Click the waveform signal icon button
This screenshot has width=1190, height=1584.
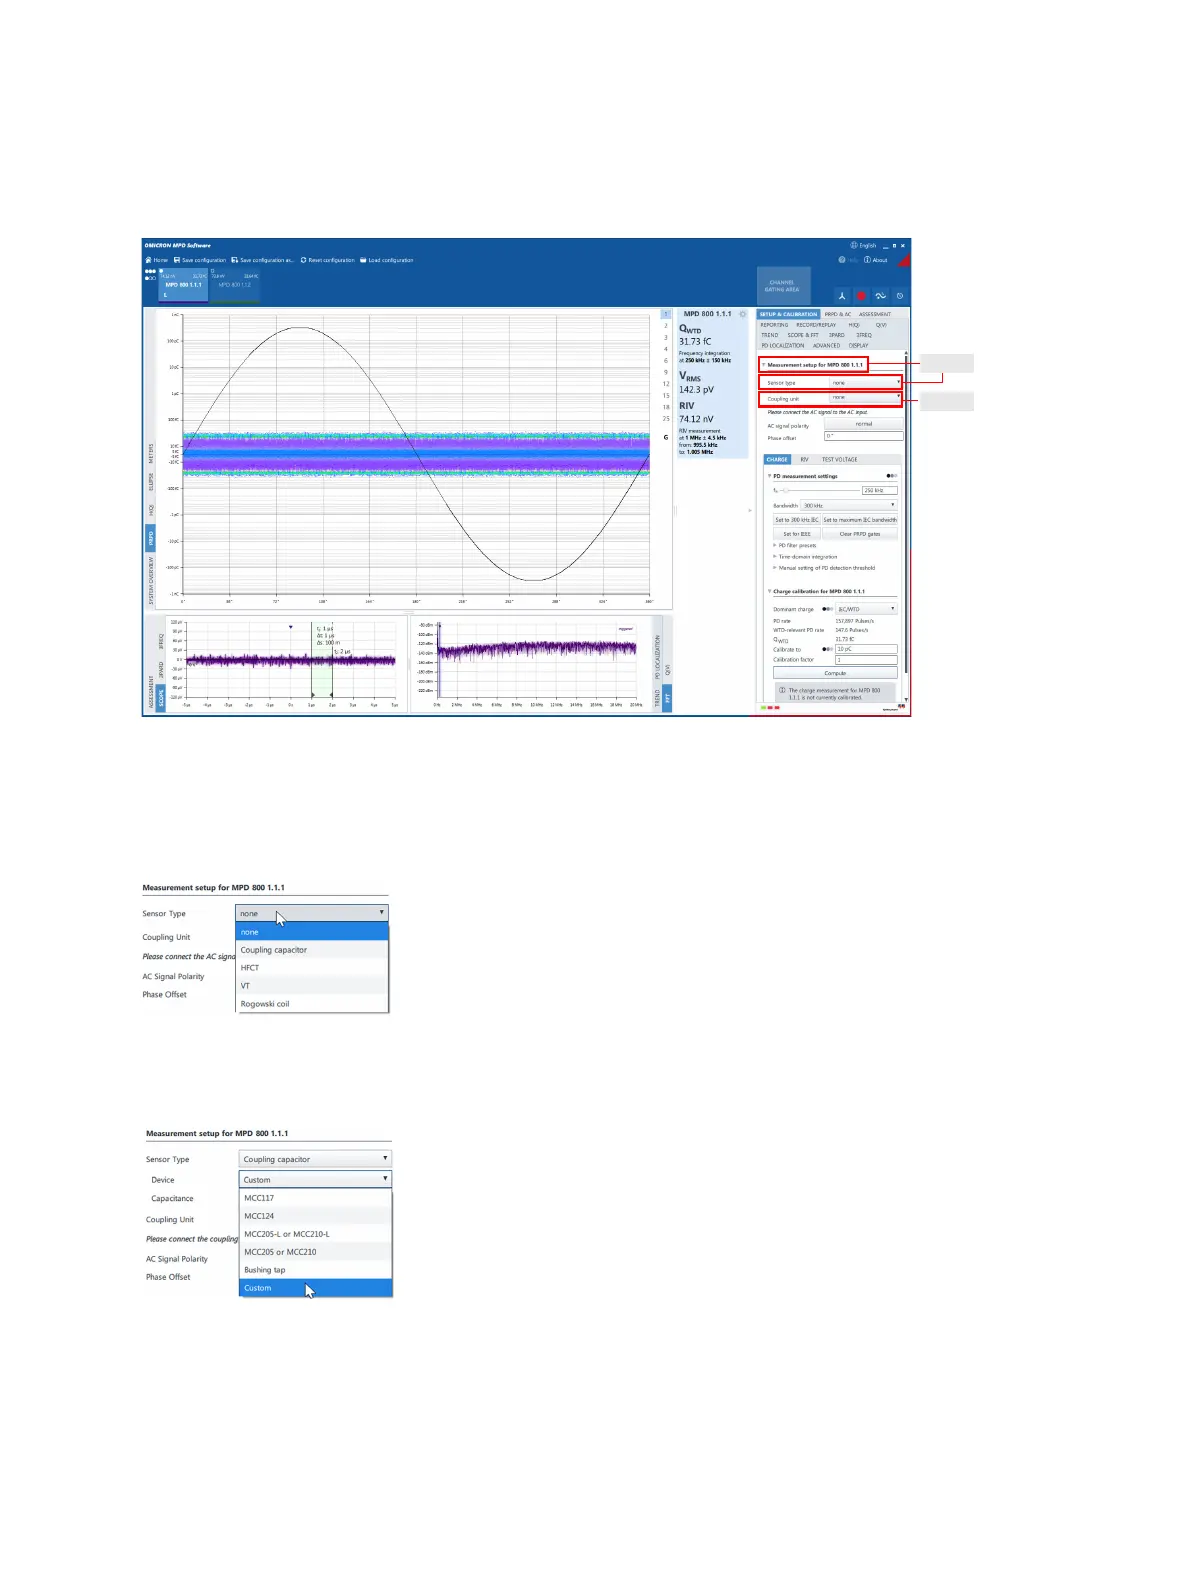[880, 296]
